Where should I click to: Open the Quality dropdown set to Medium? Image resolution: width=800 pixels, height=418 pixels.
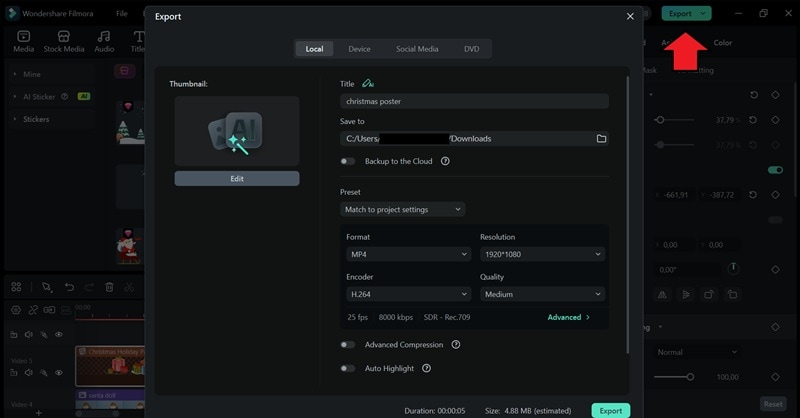(x=541, y=295)
